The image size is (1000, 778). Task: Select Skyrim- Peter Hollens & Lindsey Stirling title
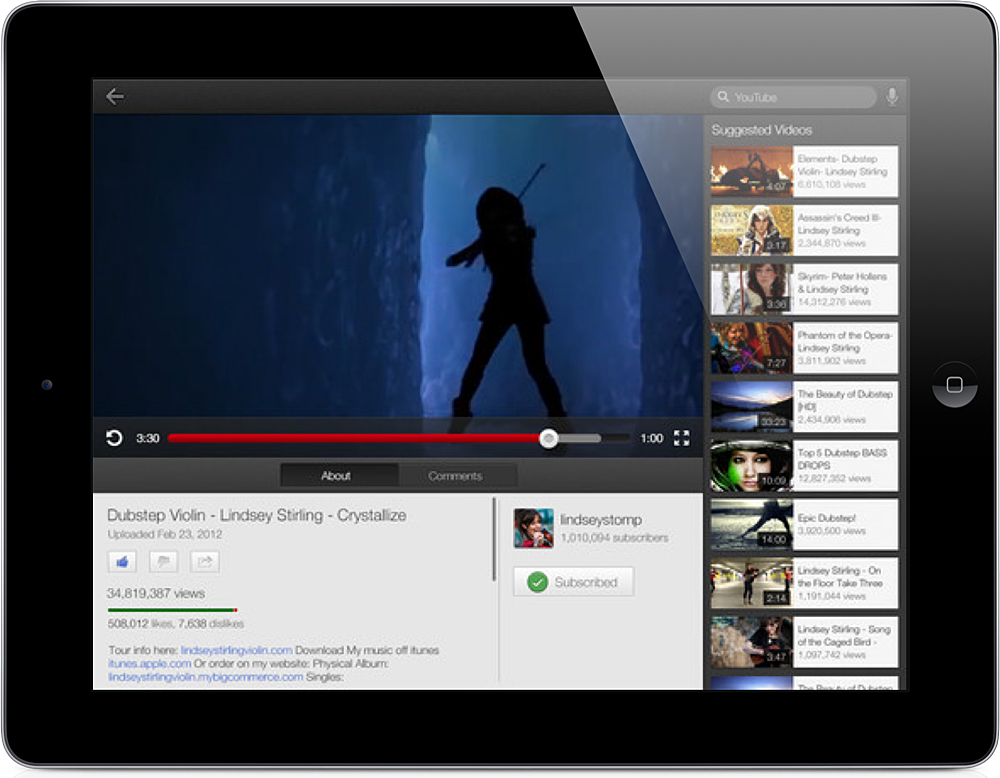[842, 283]
